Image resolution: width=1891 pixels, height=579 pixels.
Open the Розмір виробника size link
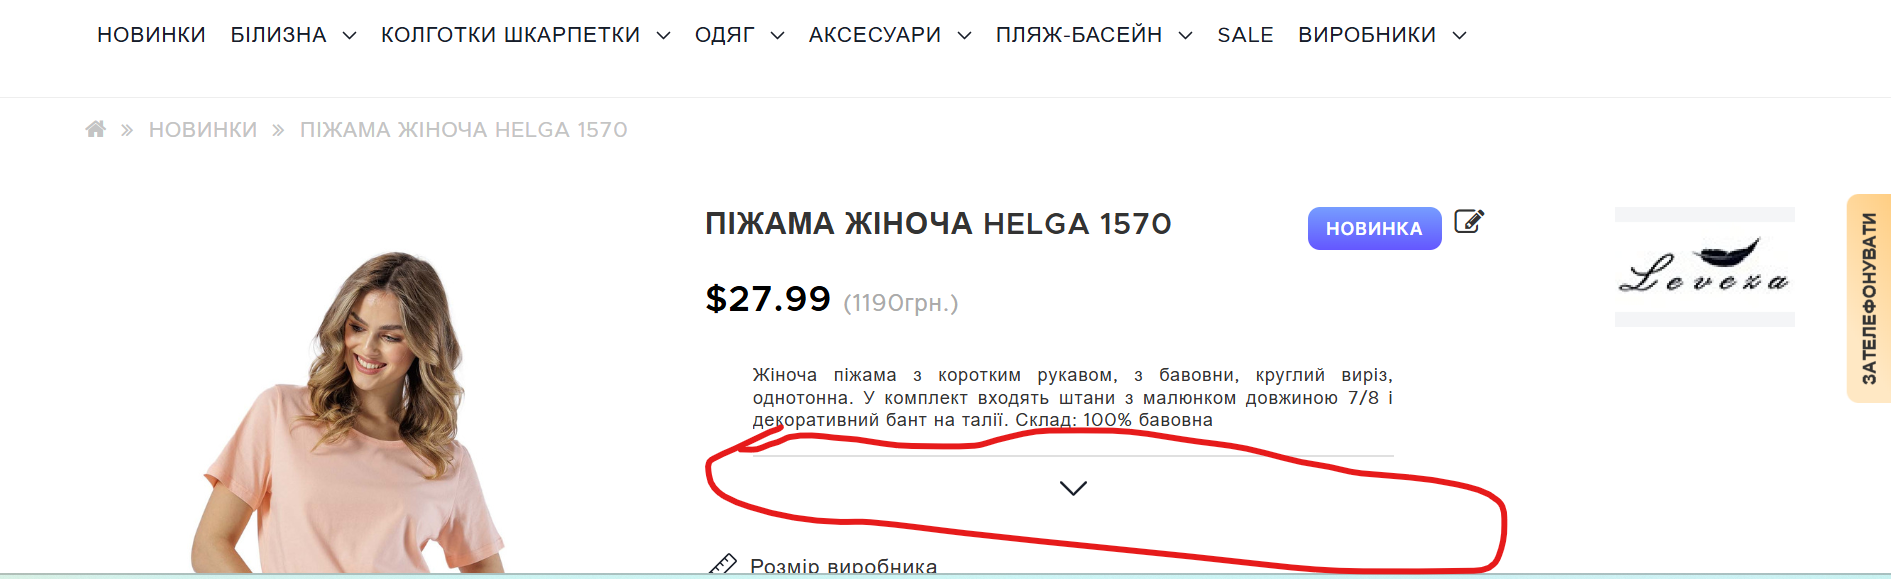[x=844, y=566]
